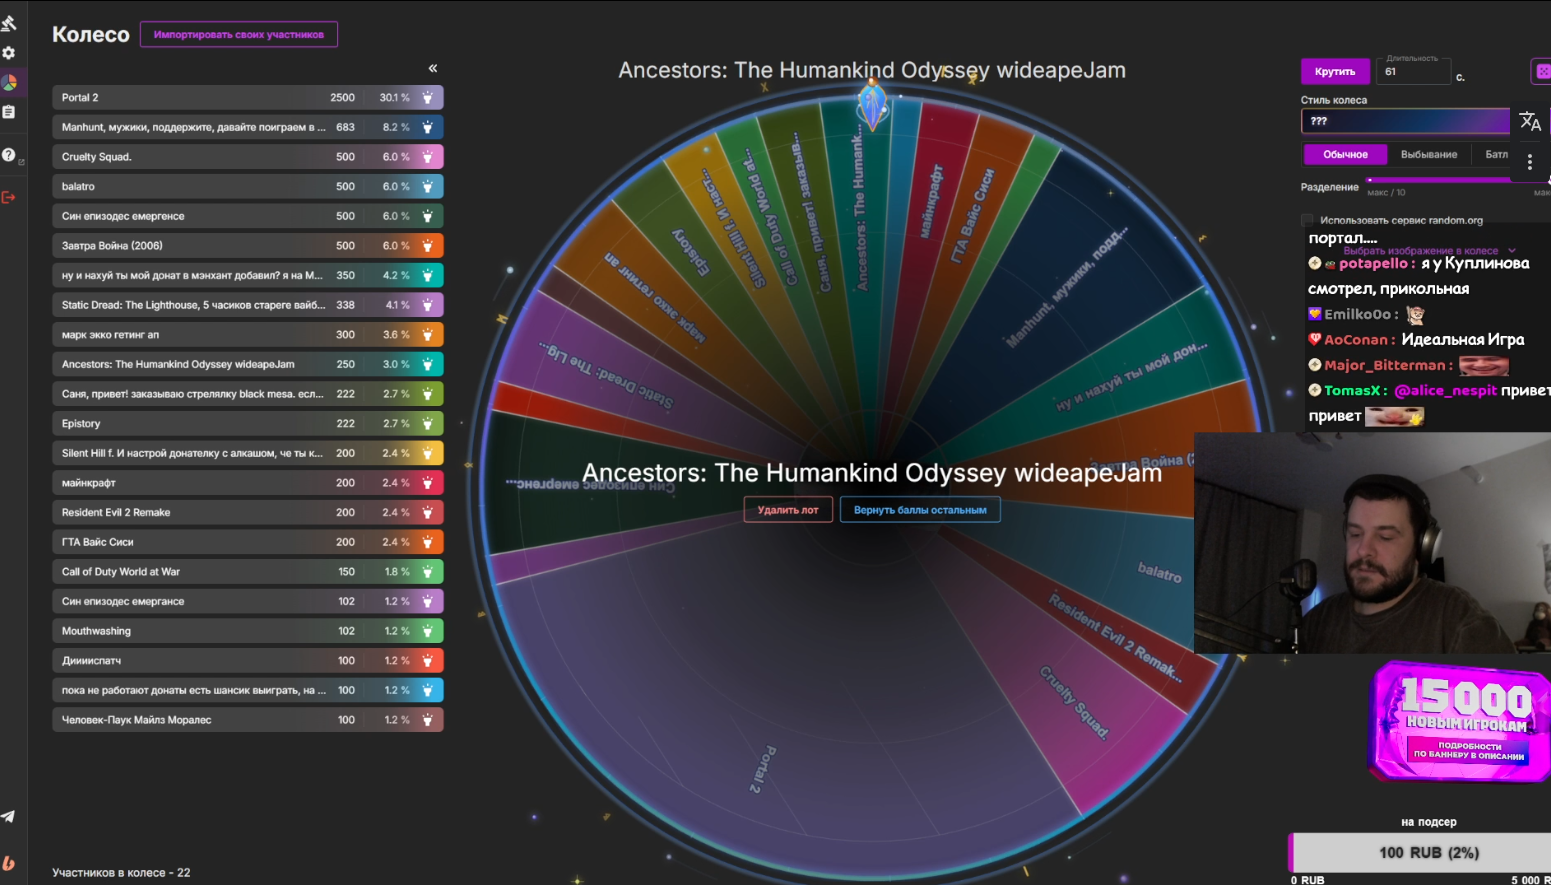Select the пока не работают донаты row

pyautogui.click(x=248, y=690)
